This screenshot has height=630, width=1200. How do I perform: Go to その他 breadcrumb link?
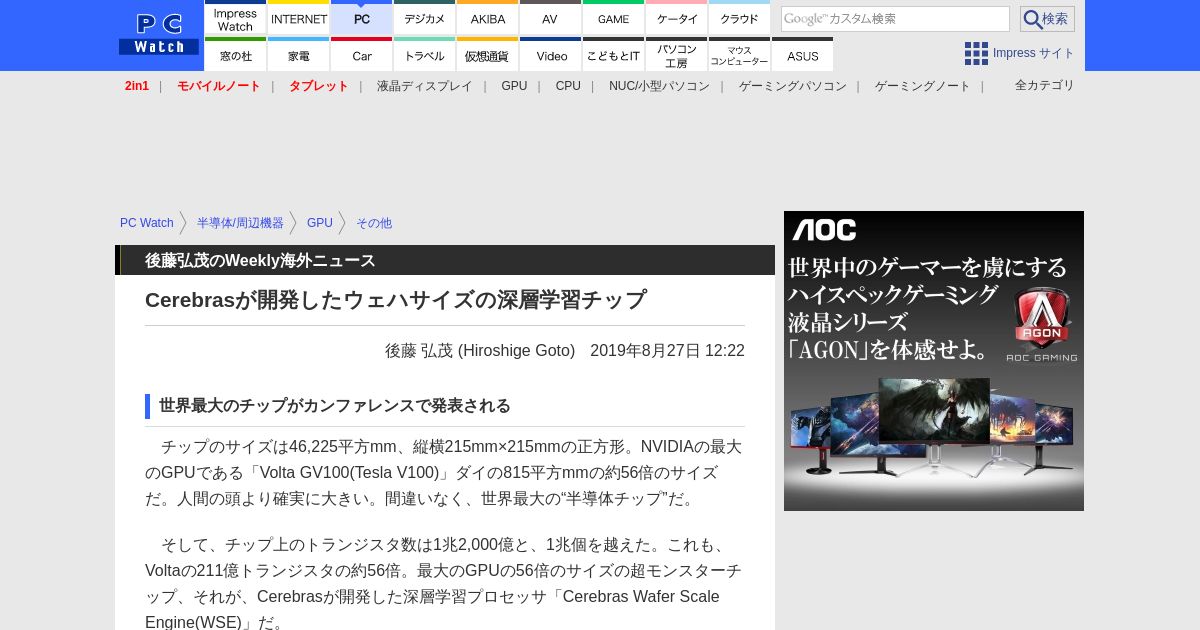click(x=374, y=223)
